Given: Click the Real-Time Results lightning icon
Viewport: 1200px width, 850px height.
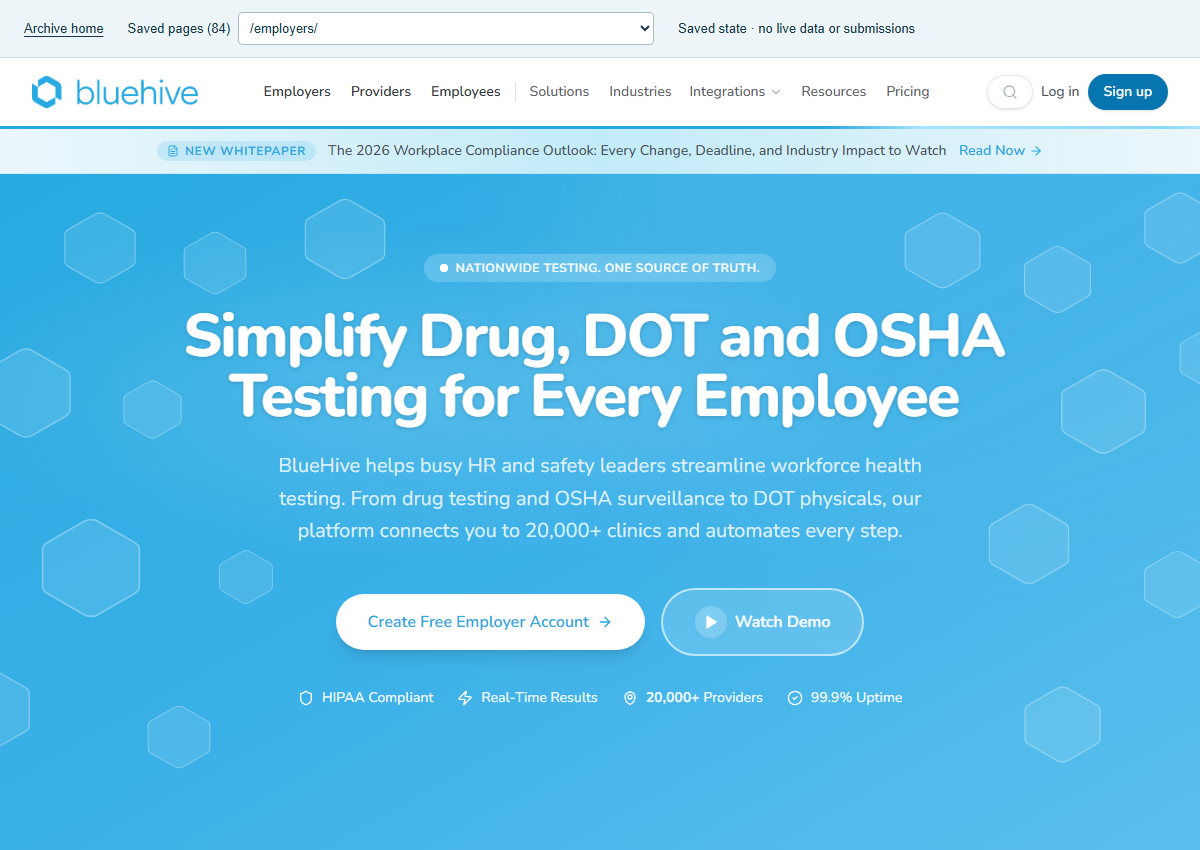Looking at the screenshot, I should (x=465, y=698).
